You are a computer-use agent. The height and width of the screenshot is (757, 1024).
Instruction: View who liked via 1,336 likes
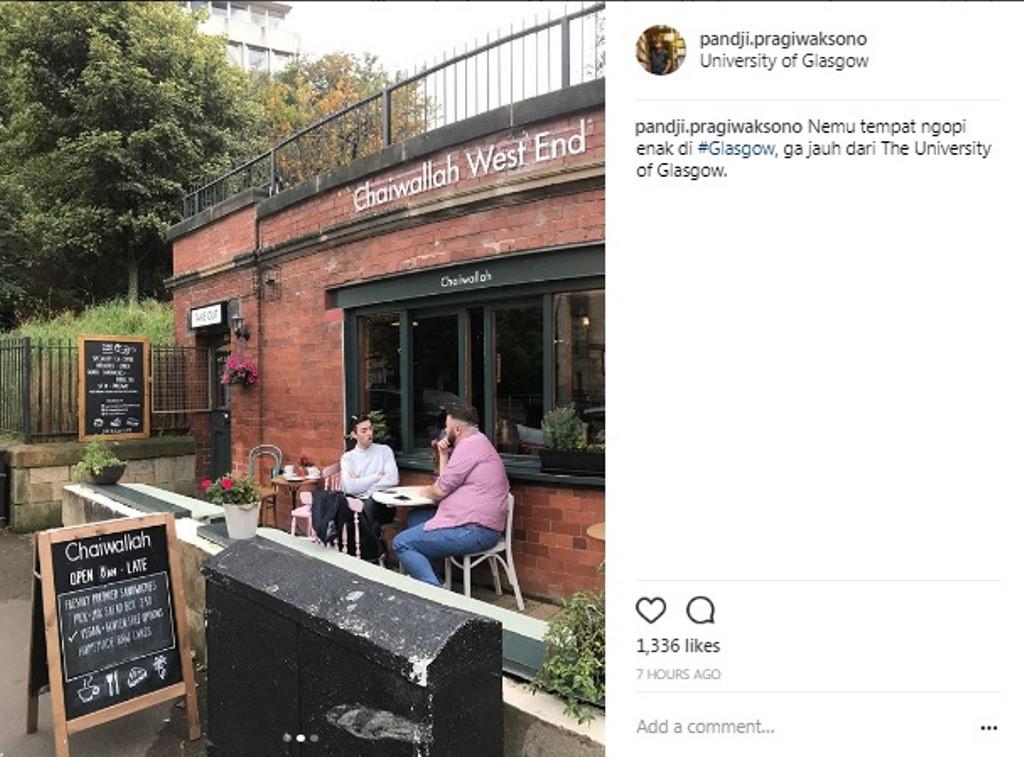[x=678, y=646]
